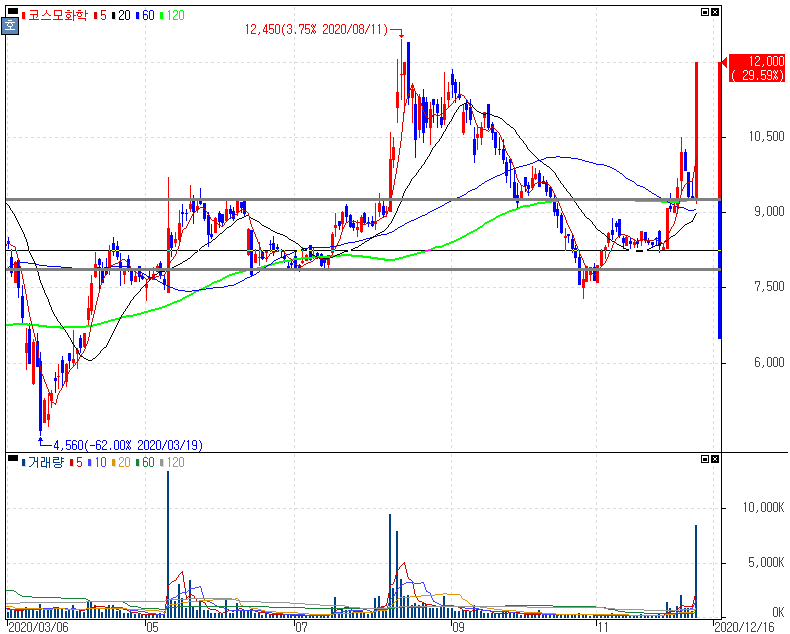This screenshot has height=634, width=790.
Task: Click the 05 month axis label
Action: tap(152, 627)
